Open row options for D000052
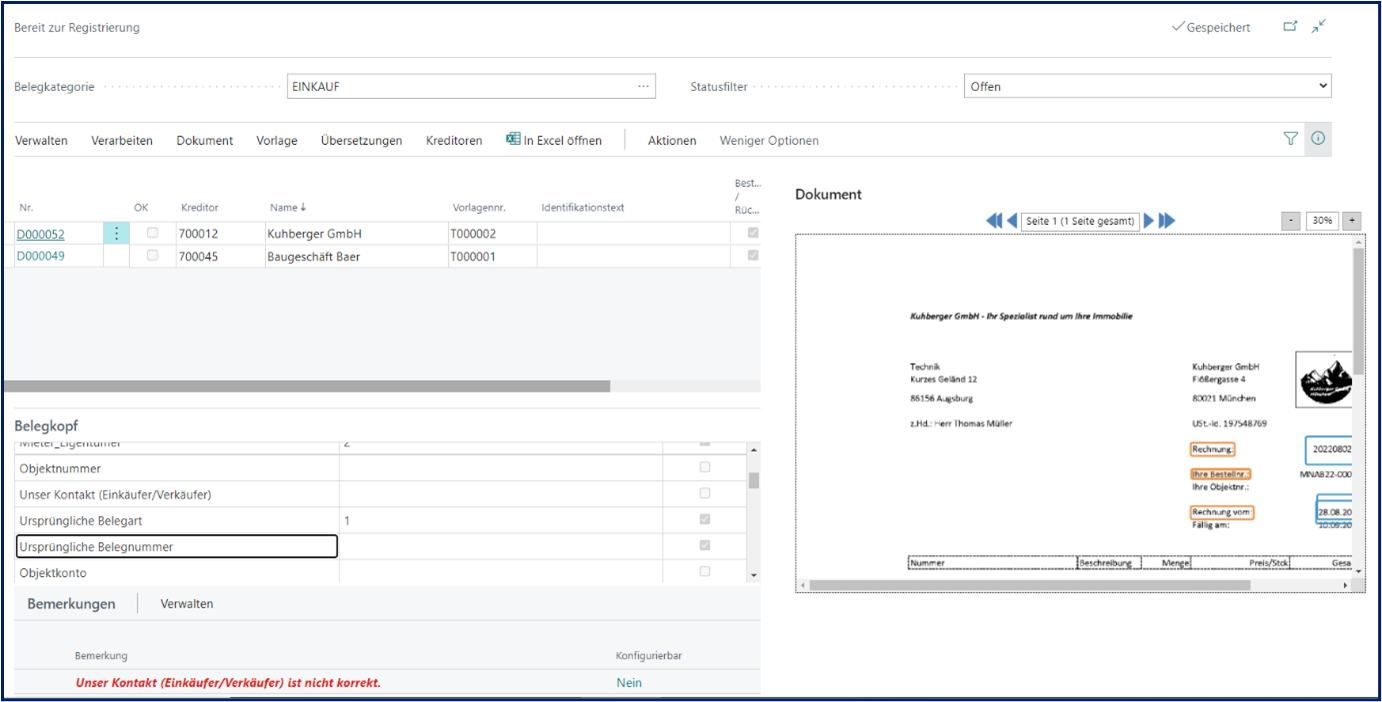 [x=116, y=234]
